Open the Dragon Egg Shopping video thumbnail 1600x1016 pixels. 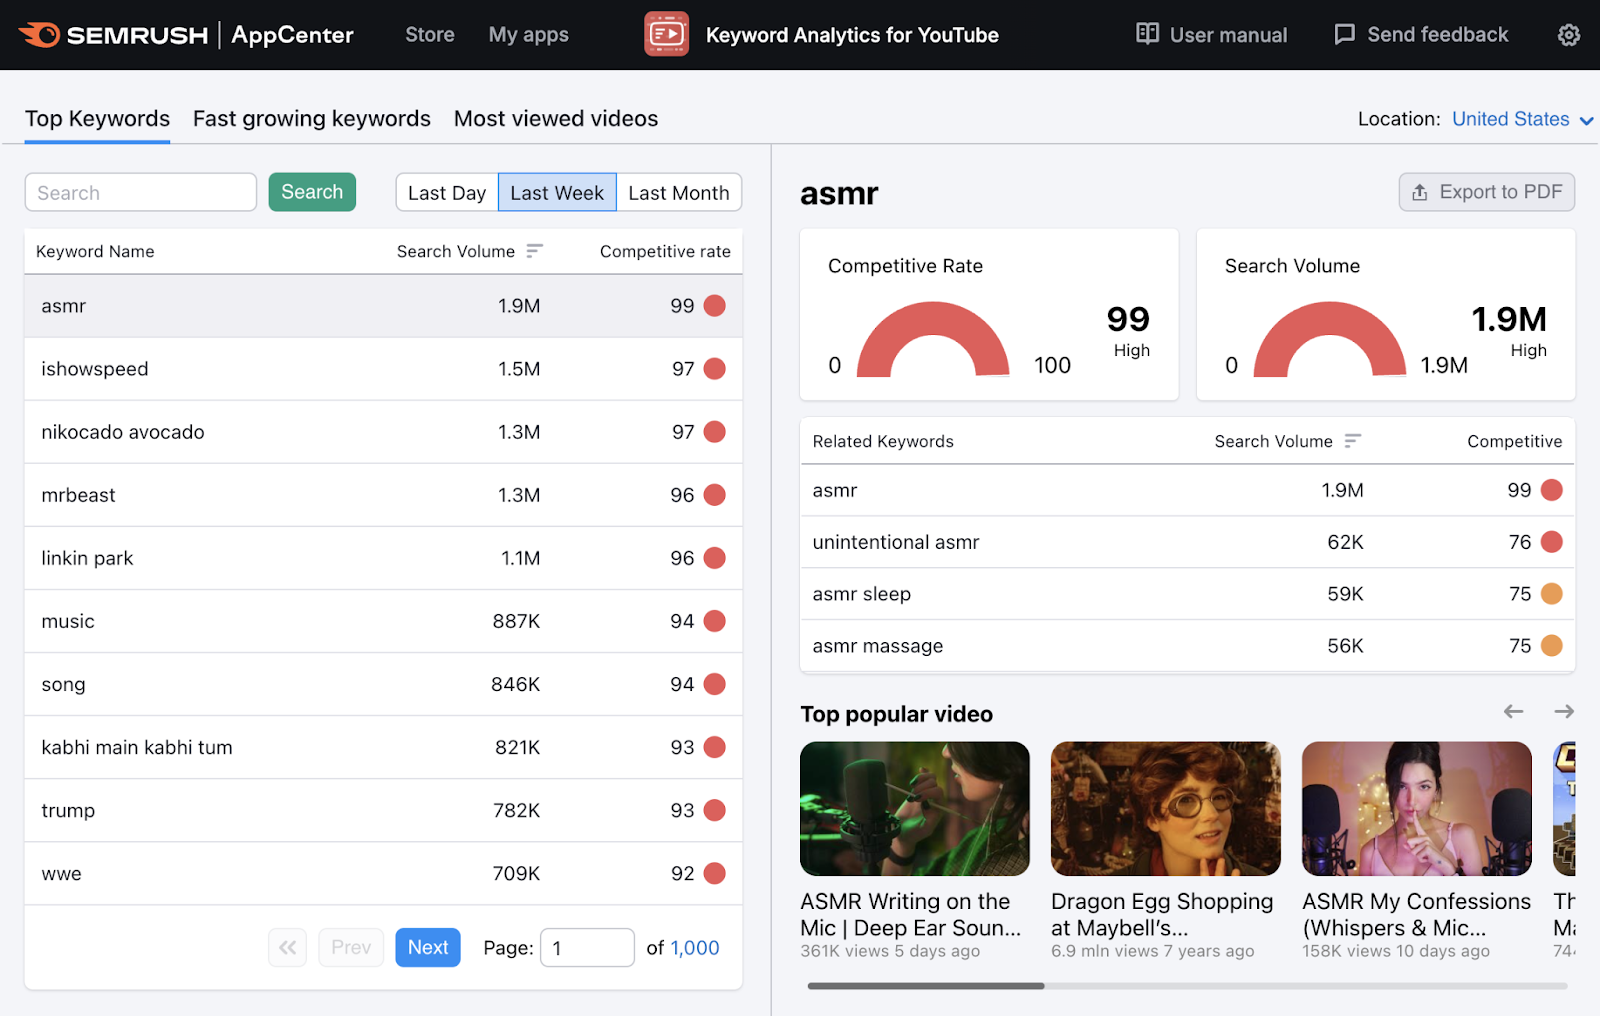(x=1165, y=808)
